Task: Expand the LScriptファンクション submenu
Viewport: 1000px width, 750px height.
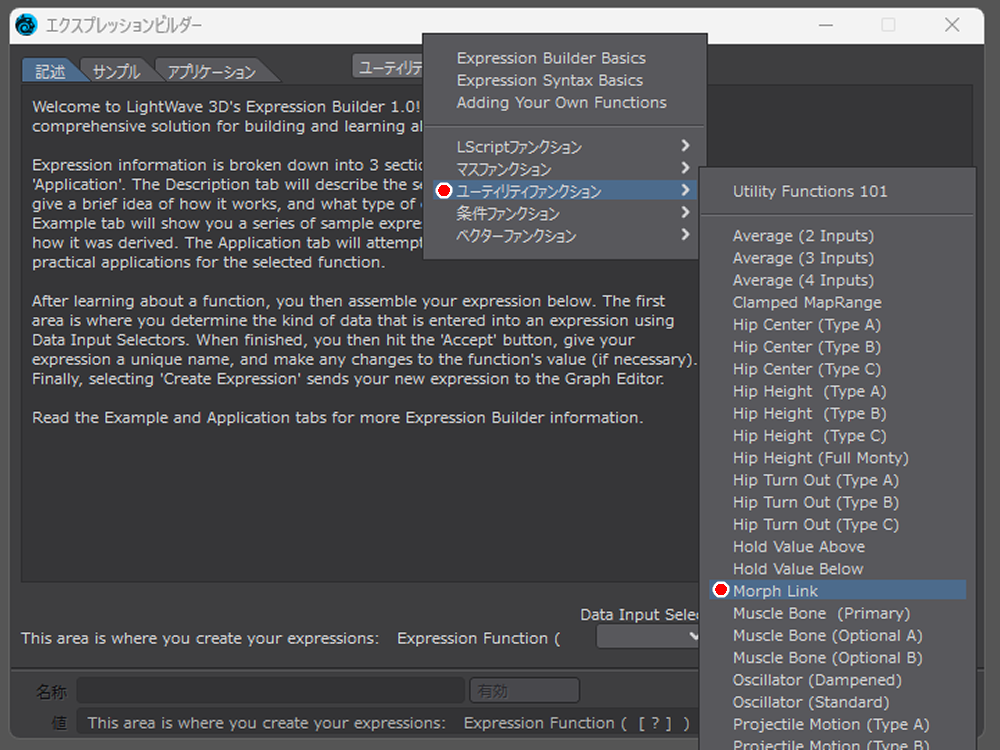Action: pyautogui.click(x=565, y=147)
